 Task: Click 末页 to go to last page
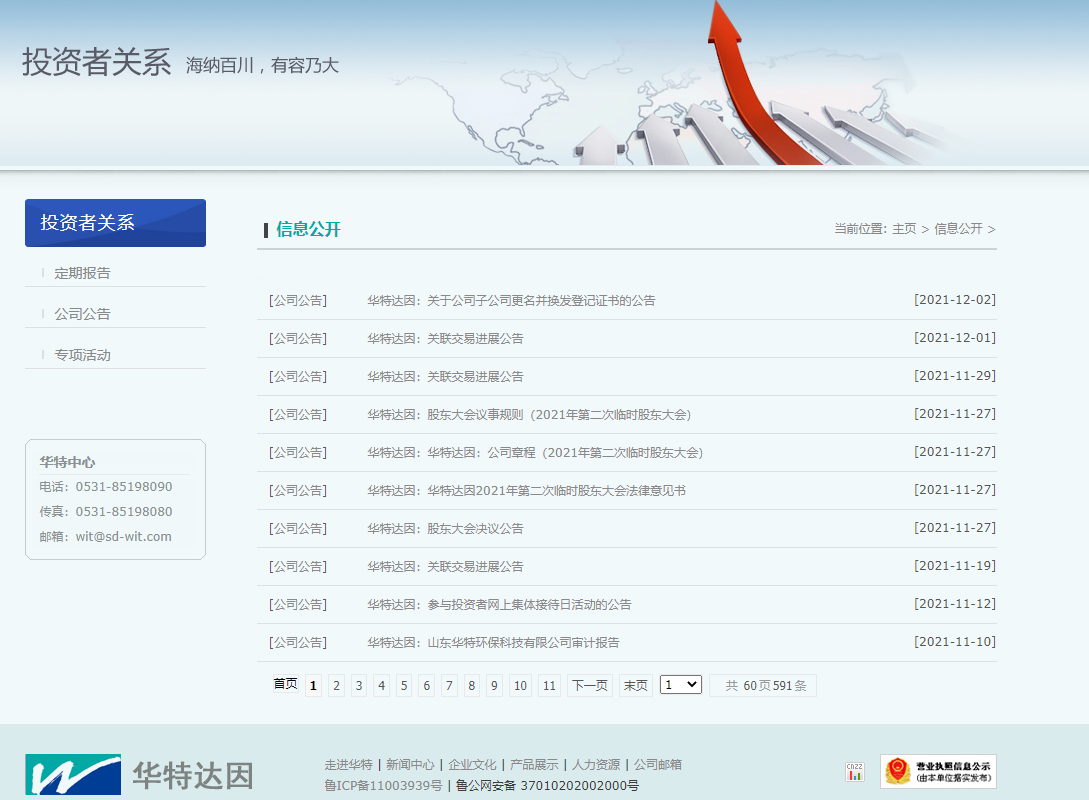[x=635, y=685]
